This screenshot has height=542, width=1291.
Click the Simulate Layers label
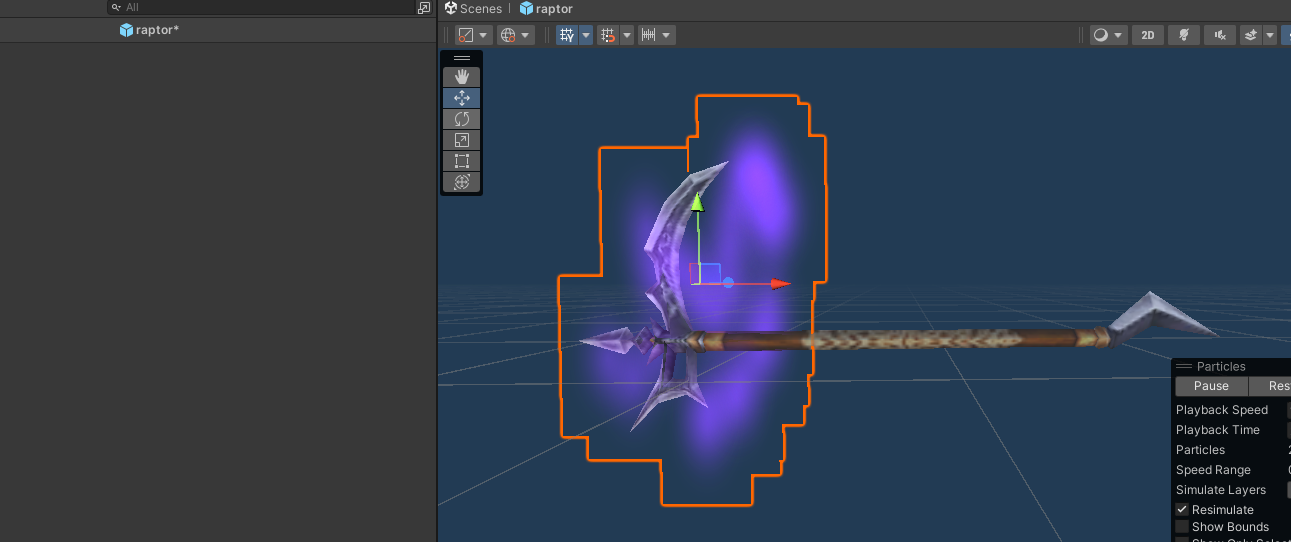tap(1221, 490)
